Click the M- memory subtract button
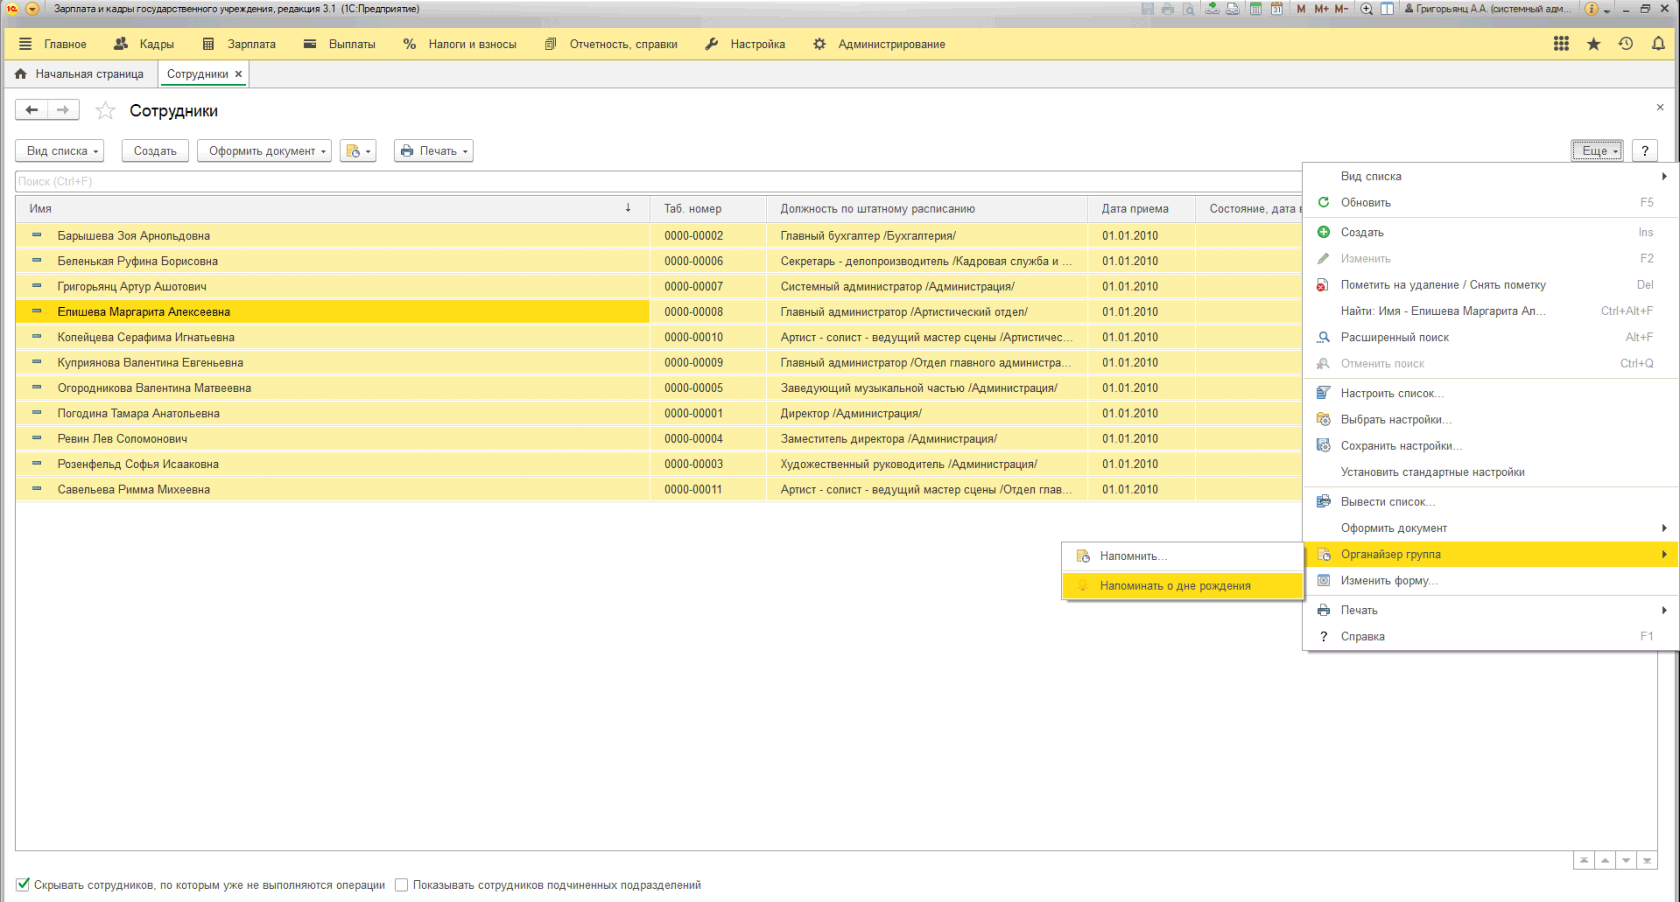 [1341, 9]
